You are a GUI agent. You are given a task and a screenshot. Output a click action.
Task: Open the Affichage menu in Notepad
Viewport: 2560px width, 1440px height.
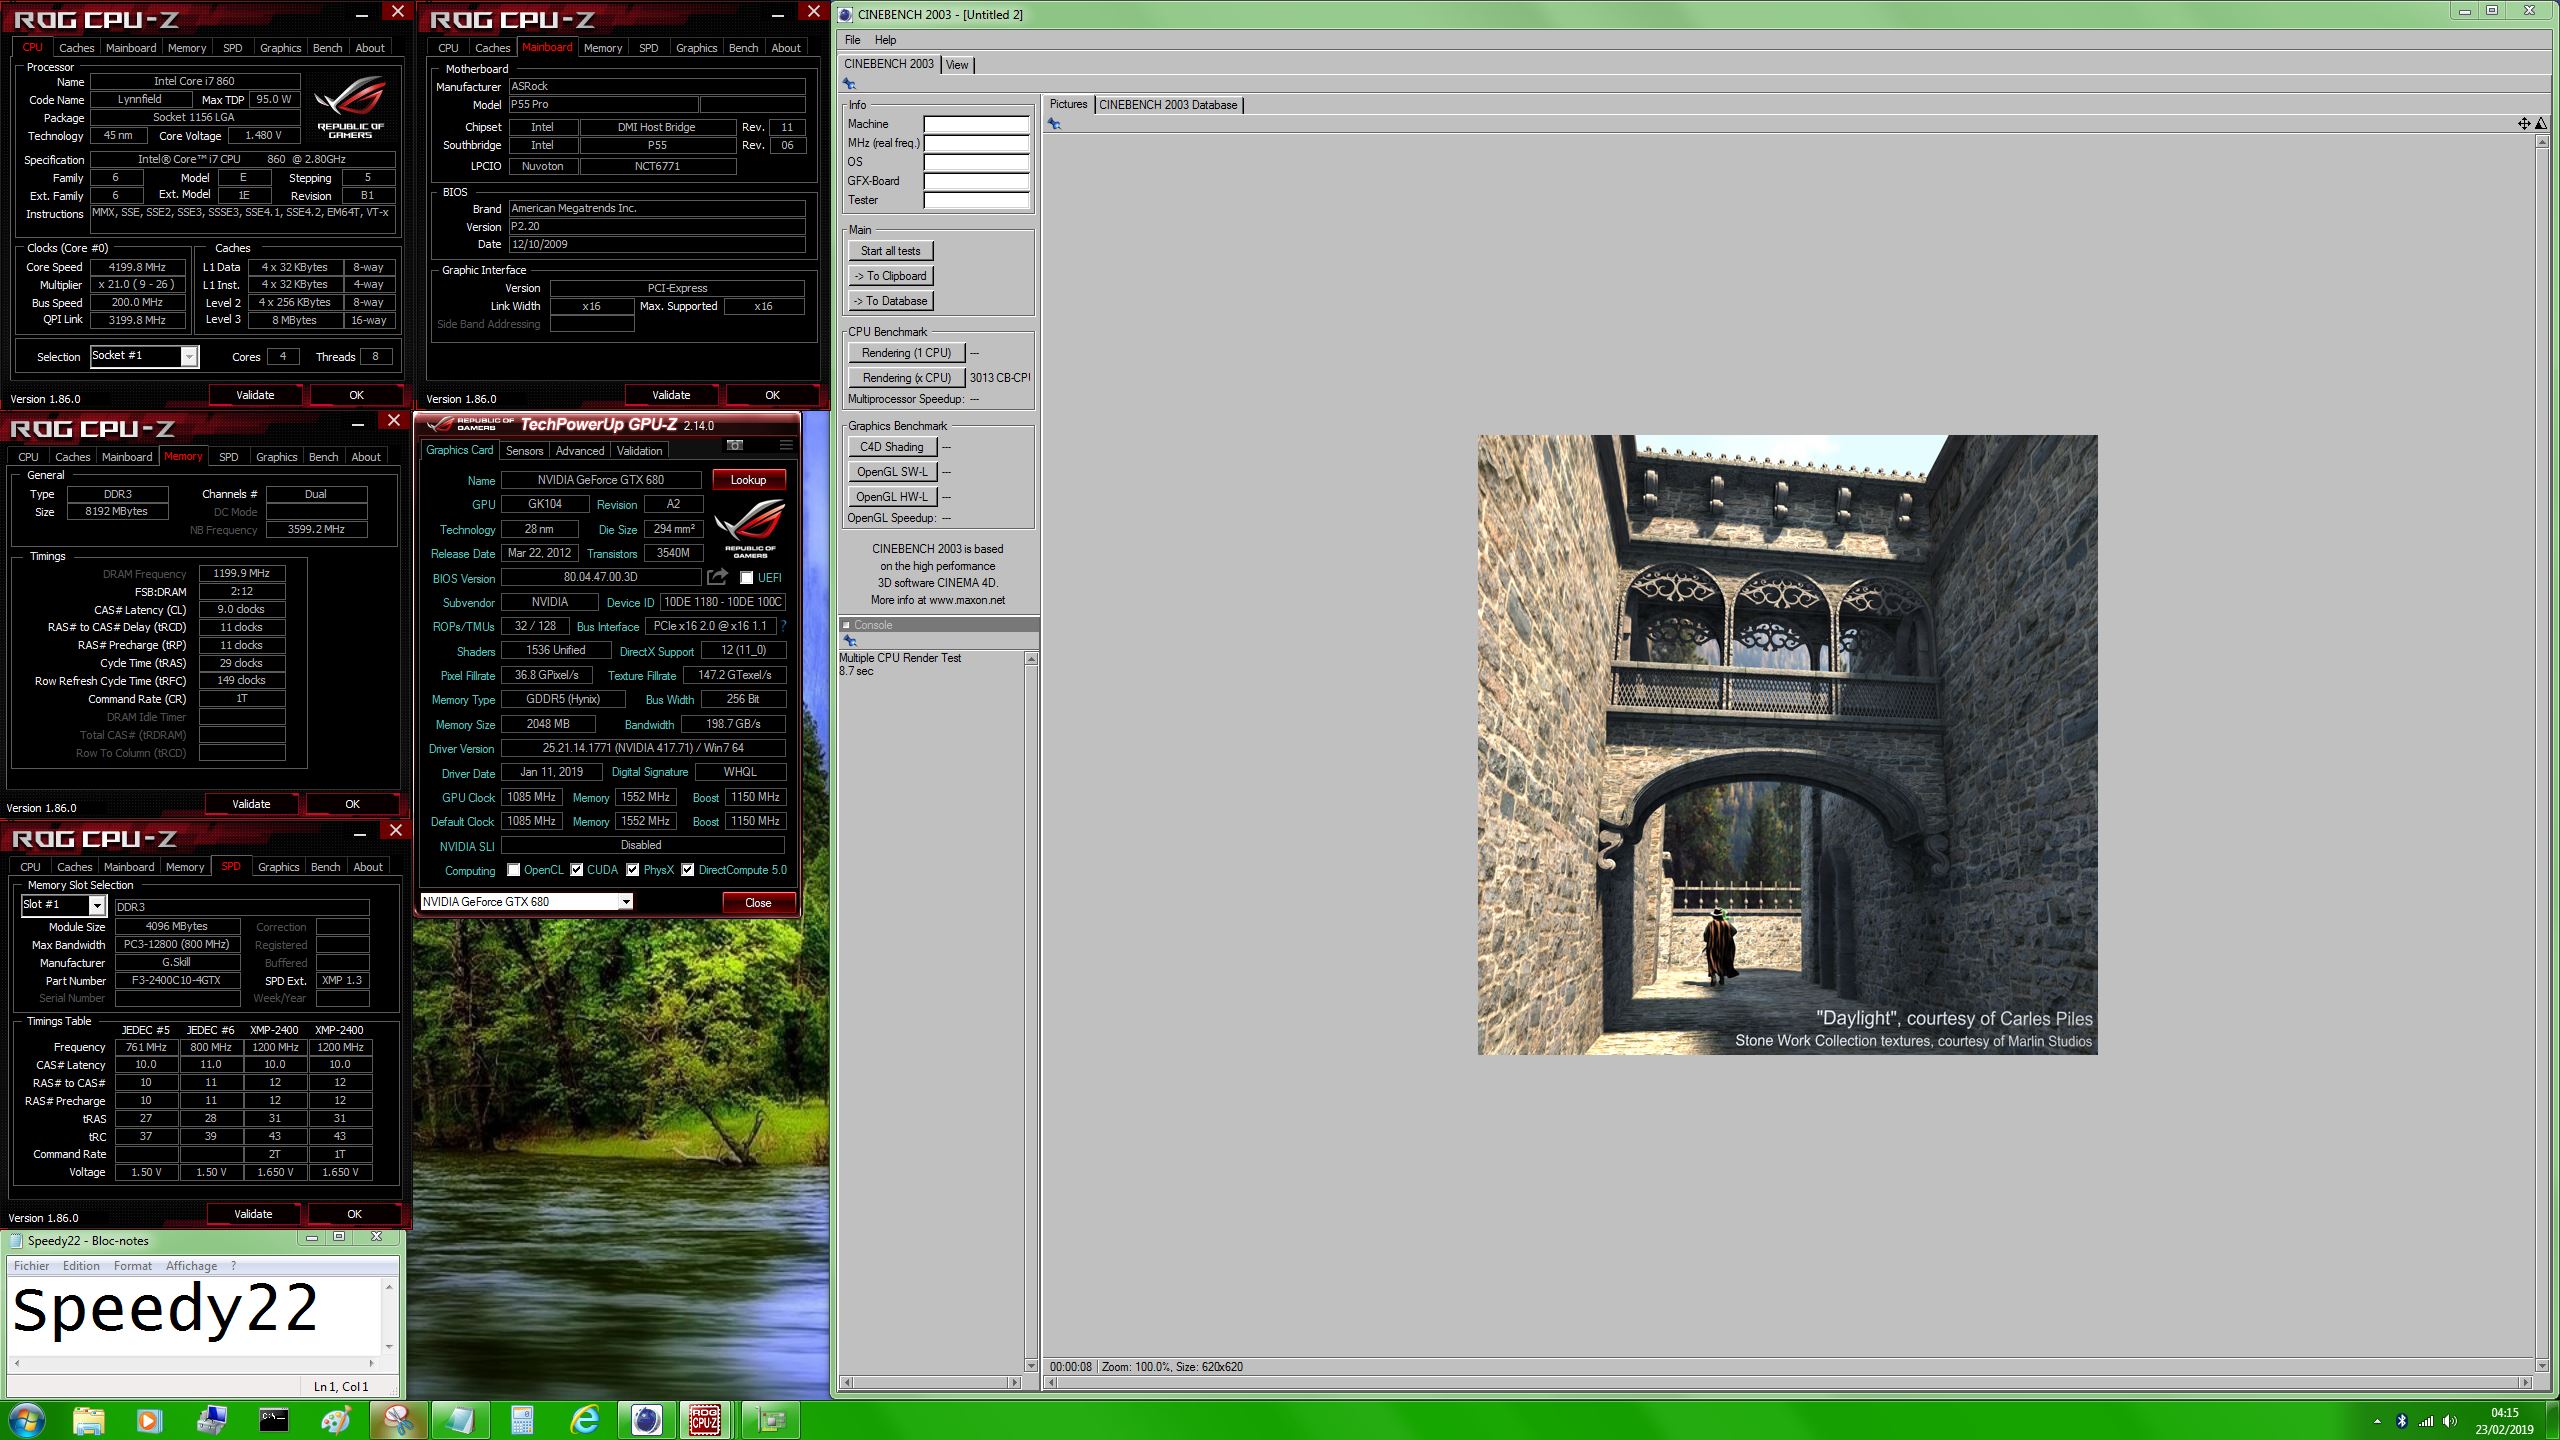point(191,1266)
